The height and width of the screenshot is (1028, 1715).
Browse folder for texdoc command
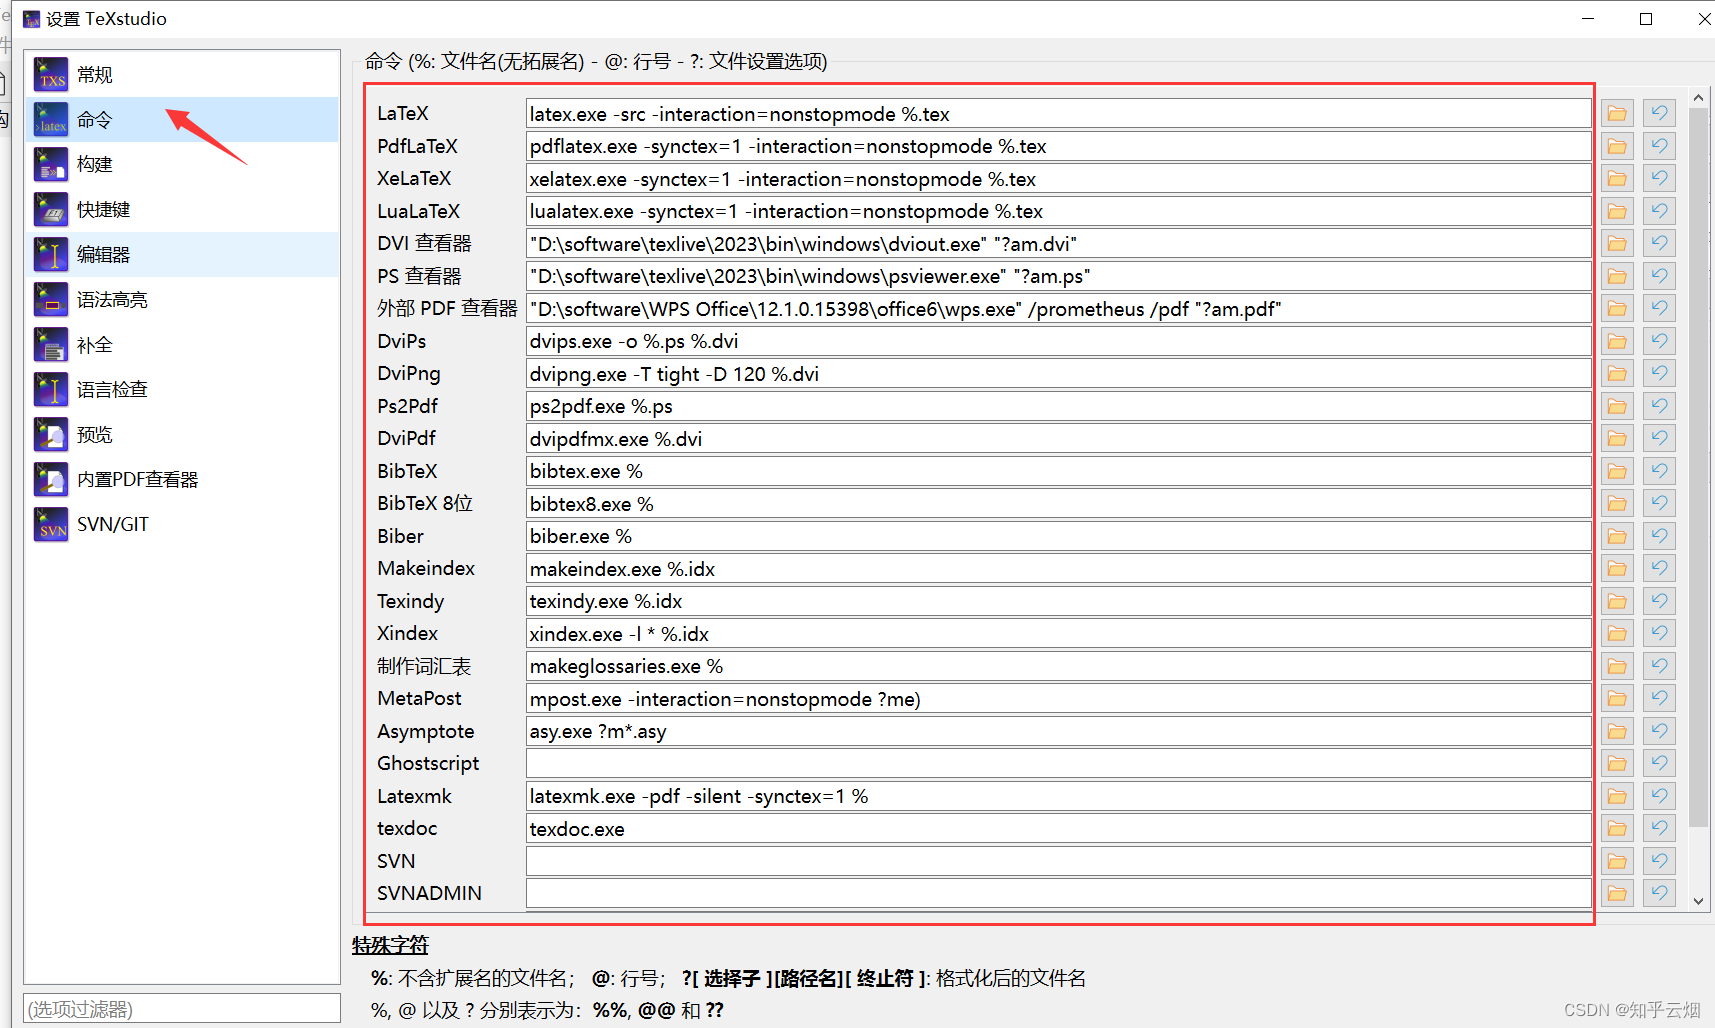1617,829
